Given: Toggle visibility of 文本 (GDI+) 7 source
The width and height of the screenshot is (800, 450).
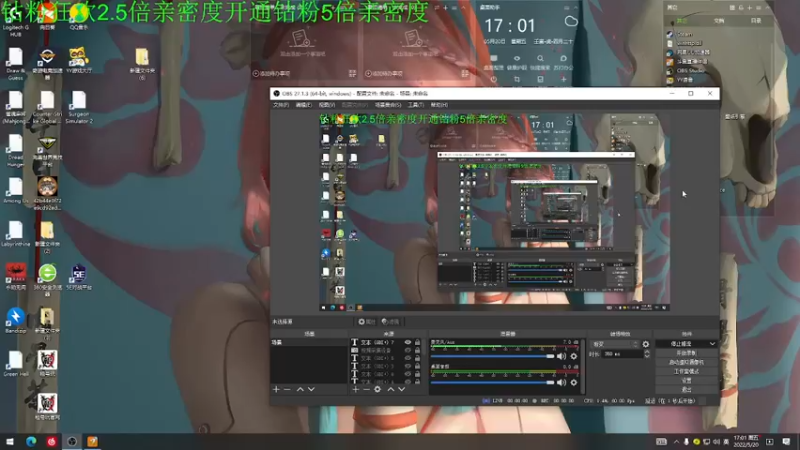Looking at the screenshot, I should 408,342.
